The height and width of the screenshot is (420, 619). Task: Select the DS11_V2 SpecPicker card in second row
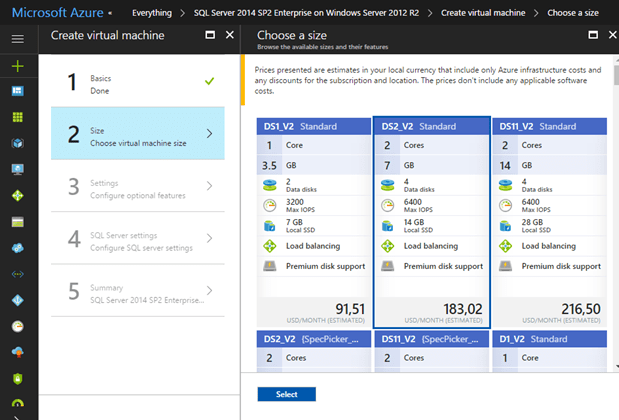click(431, 351)
